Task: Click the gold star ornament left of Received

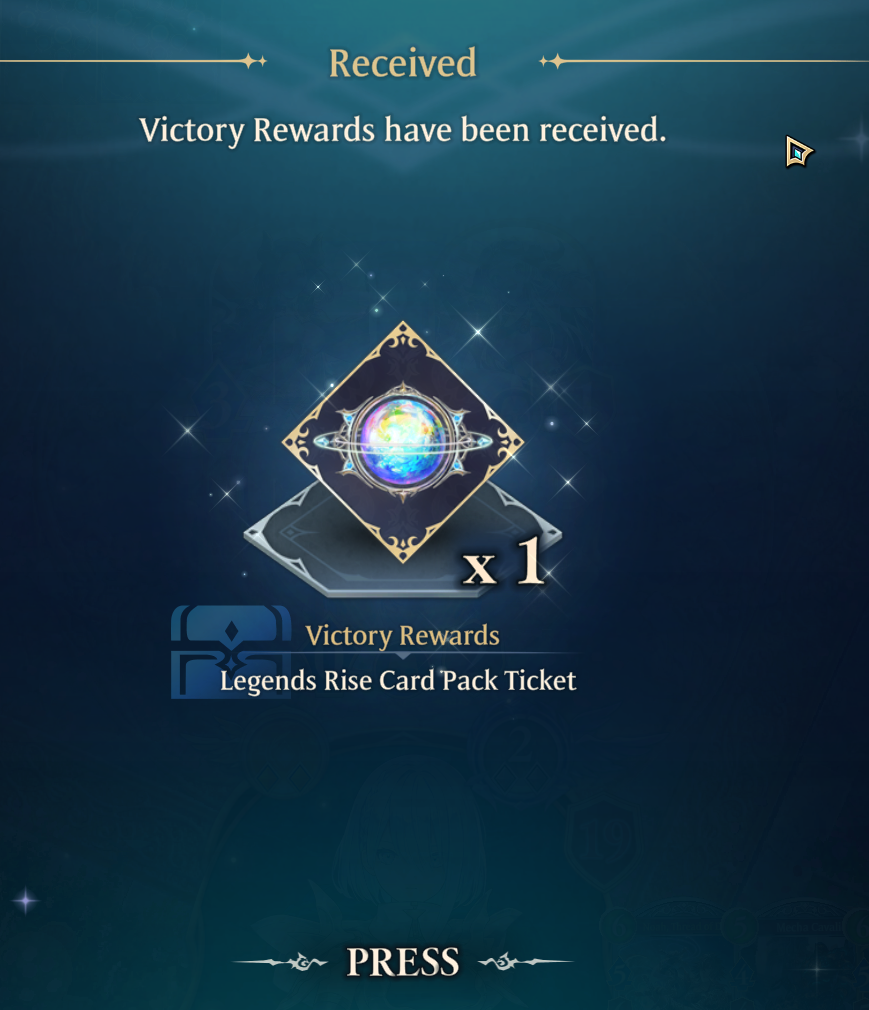Action: (x=255, y=61)
